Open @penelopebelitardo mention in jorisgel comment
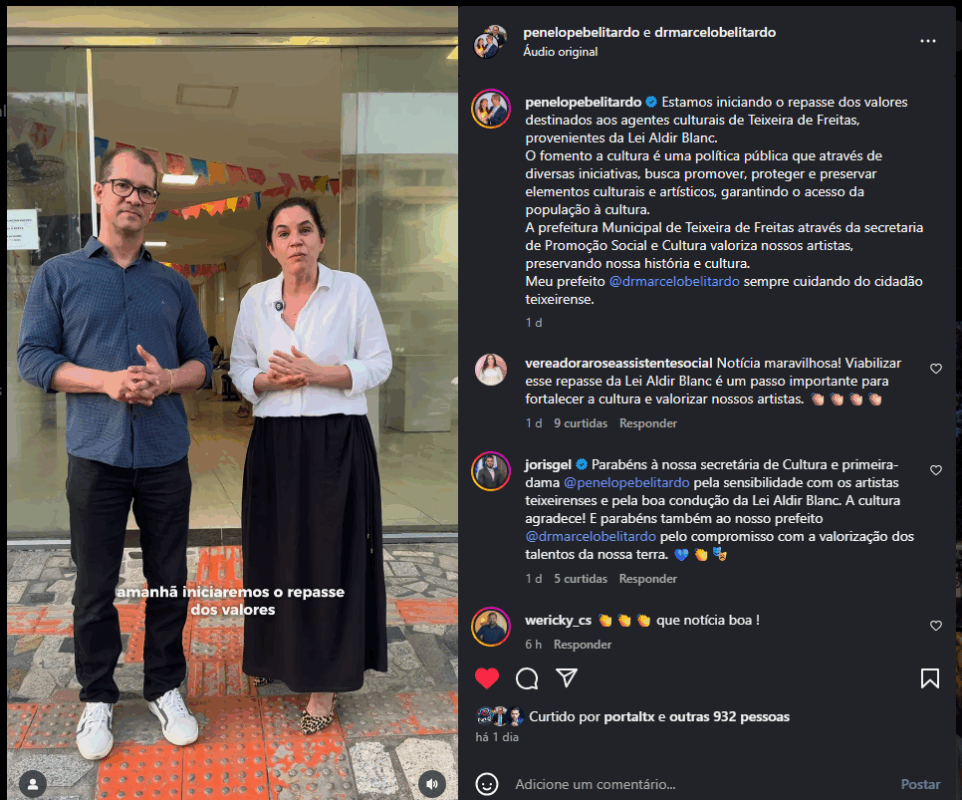 tap(626, 483)
